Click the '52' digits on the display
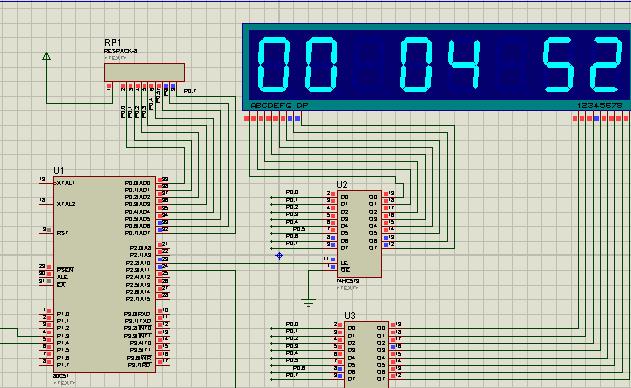The image size is (631, 388). pyautogui.click(x=583, y=64)
